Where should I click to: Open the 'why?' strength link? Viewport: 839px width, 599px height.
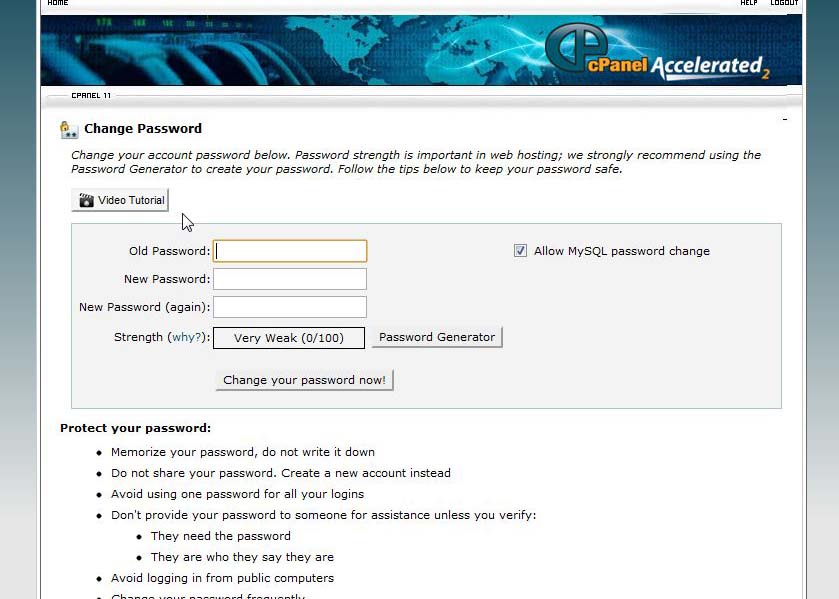(186, 337)
